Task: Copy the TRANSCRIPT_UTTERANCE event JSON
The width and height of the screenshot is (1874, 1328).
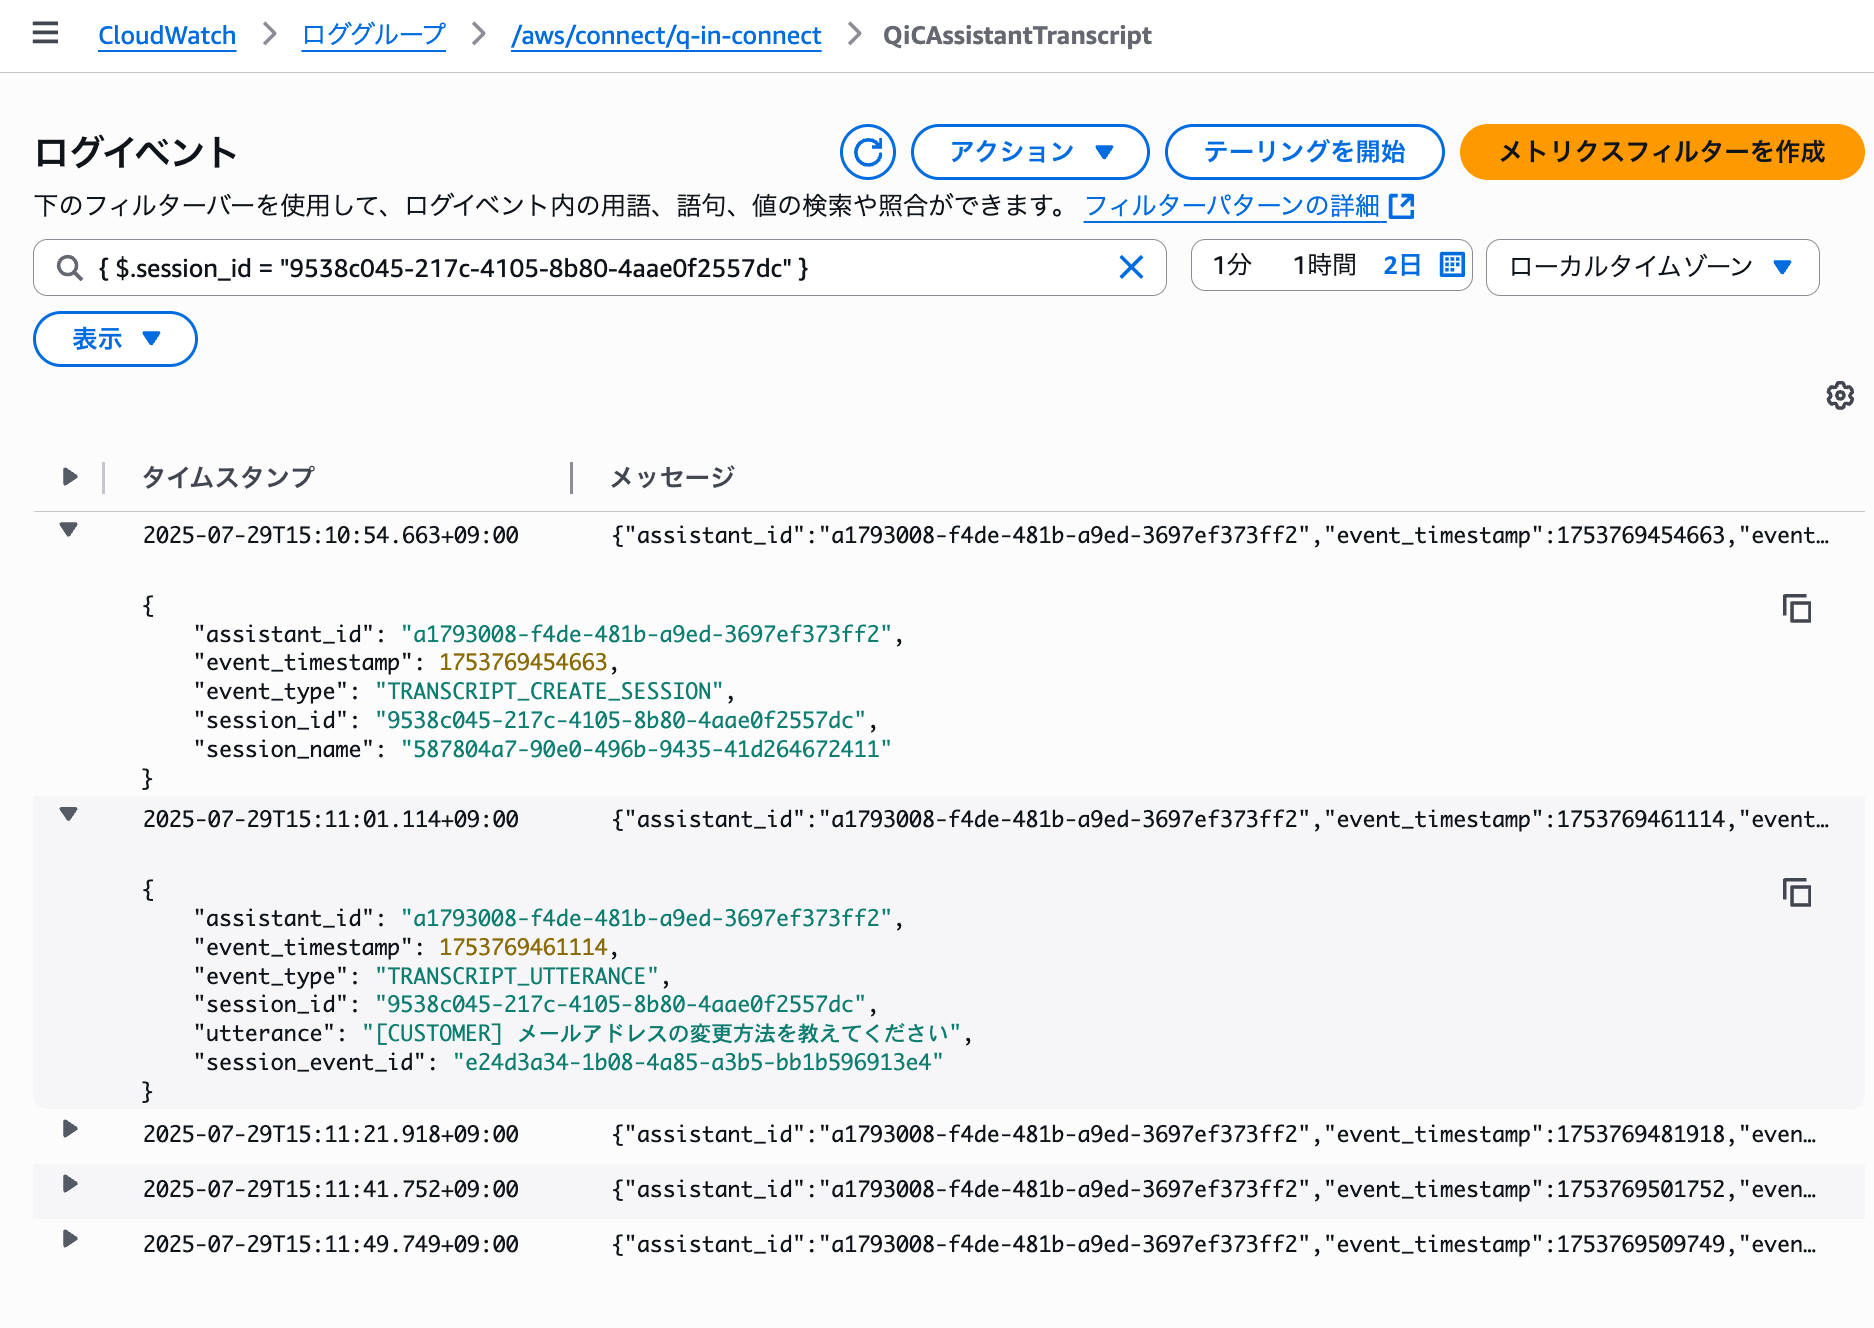Action: pos(1796,892)
